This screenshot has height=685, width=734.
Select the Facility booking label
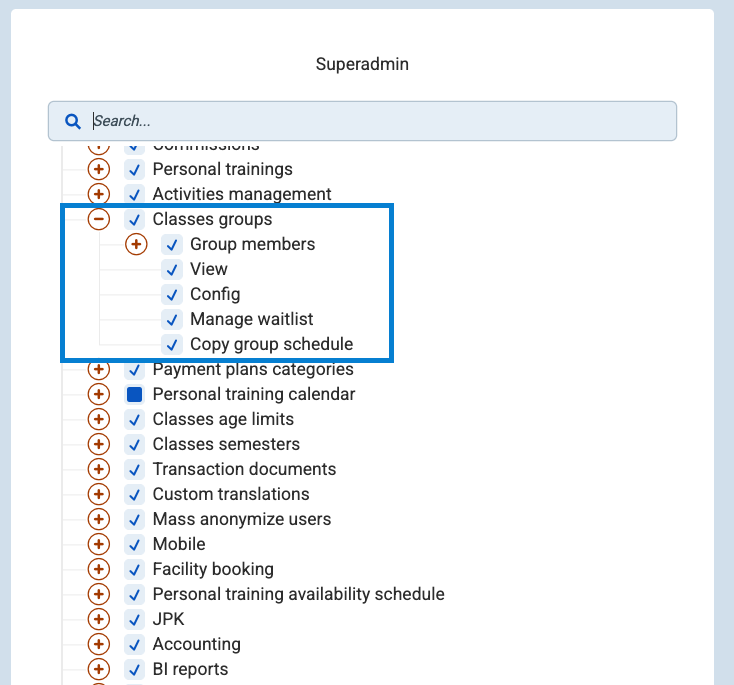point(213,569)
